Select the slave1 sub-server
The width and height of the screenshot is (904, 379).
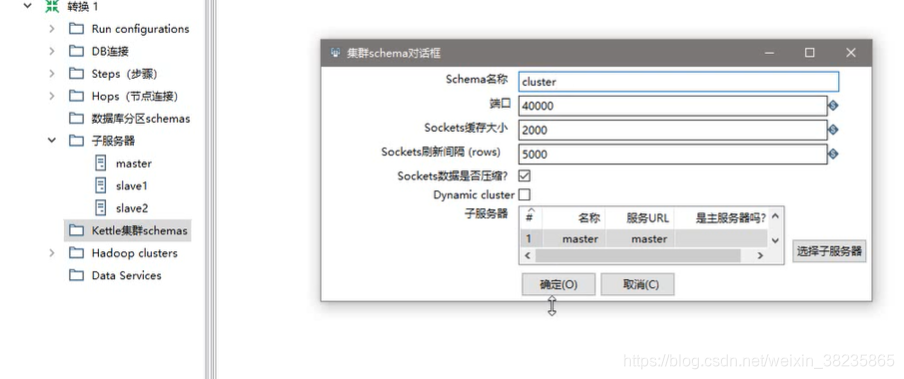point(132,186)
